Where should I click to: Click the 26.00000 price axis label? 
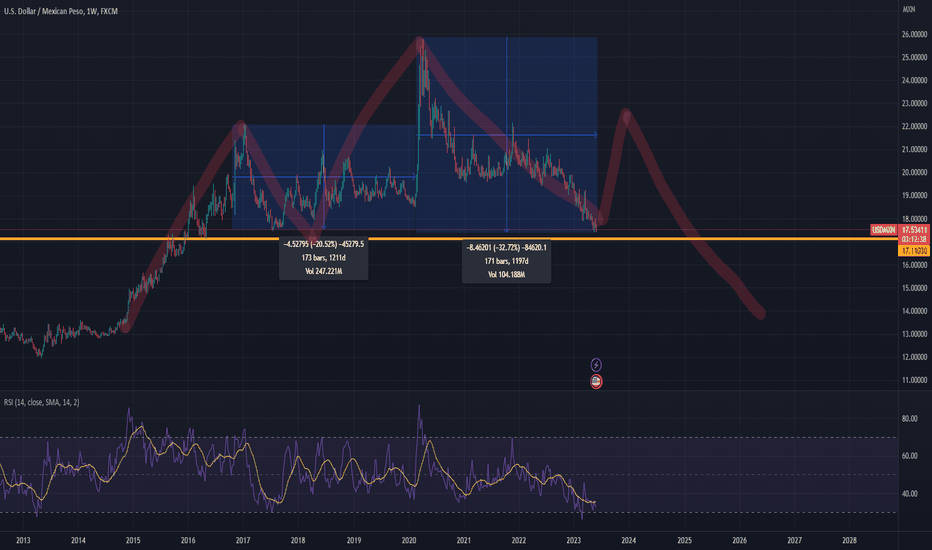(x=914, y=34)
